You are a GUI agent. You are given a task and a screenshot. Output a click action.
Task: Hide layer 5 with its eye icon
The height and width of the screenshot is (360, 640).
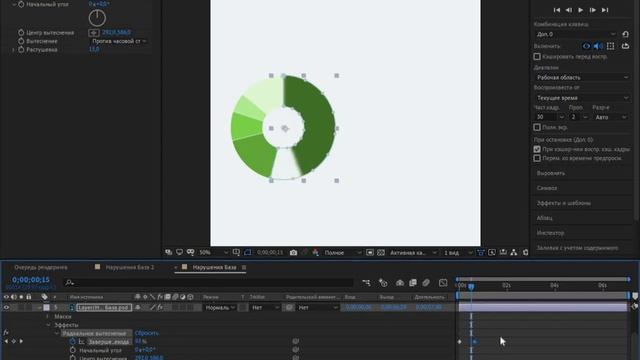(x=6, y=307)
